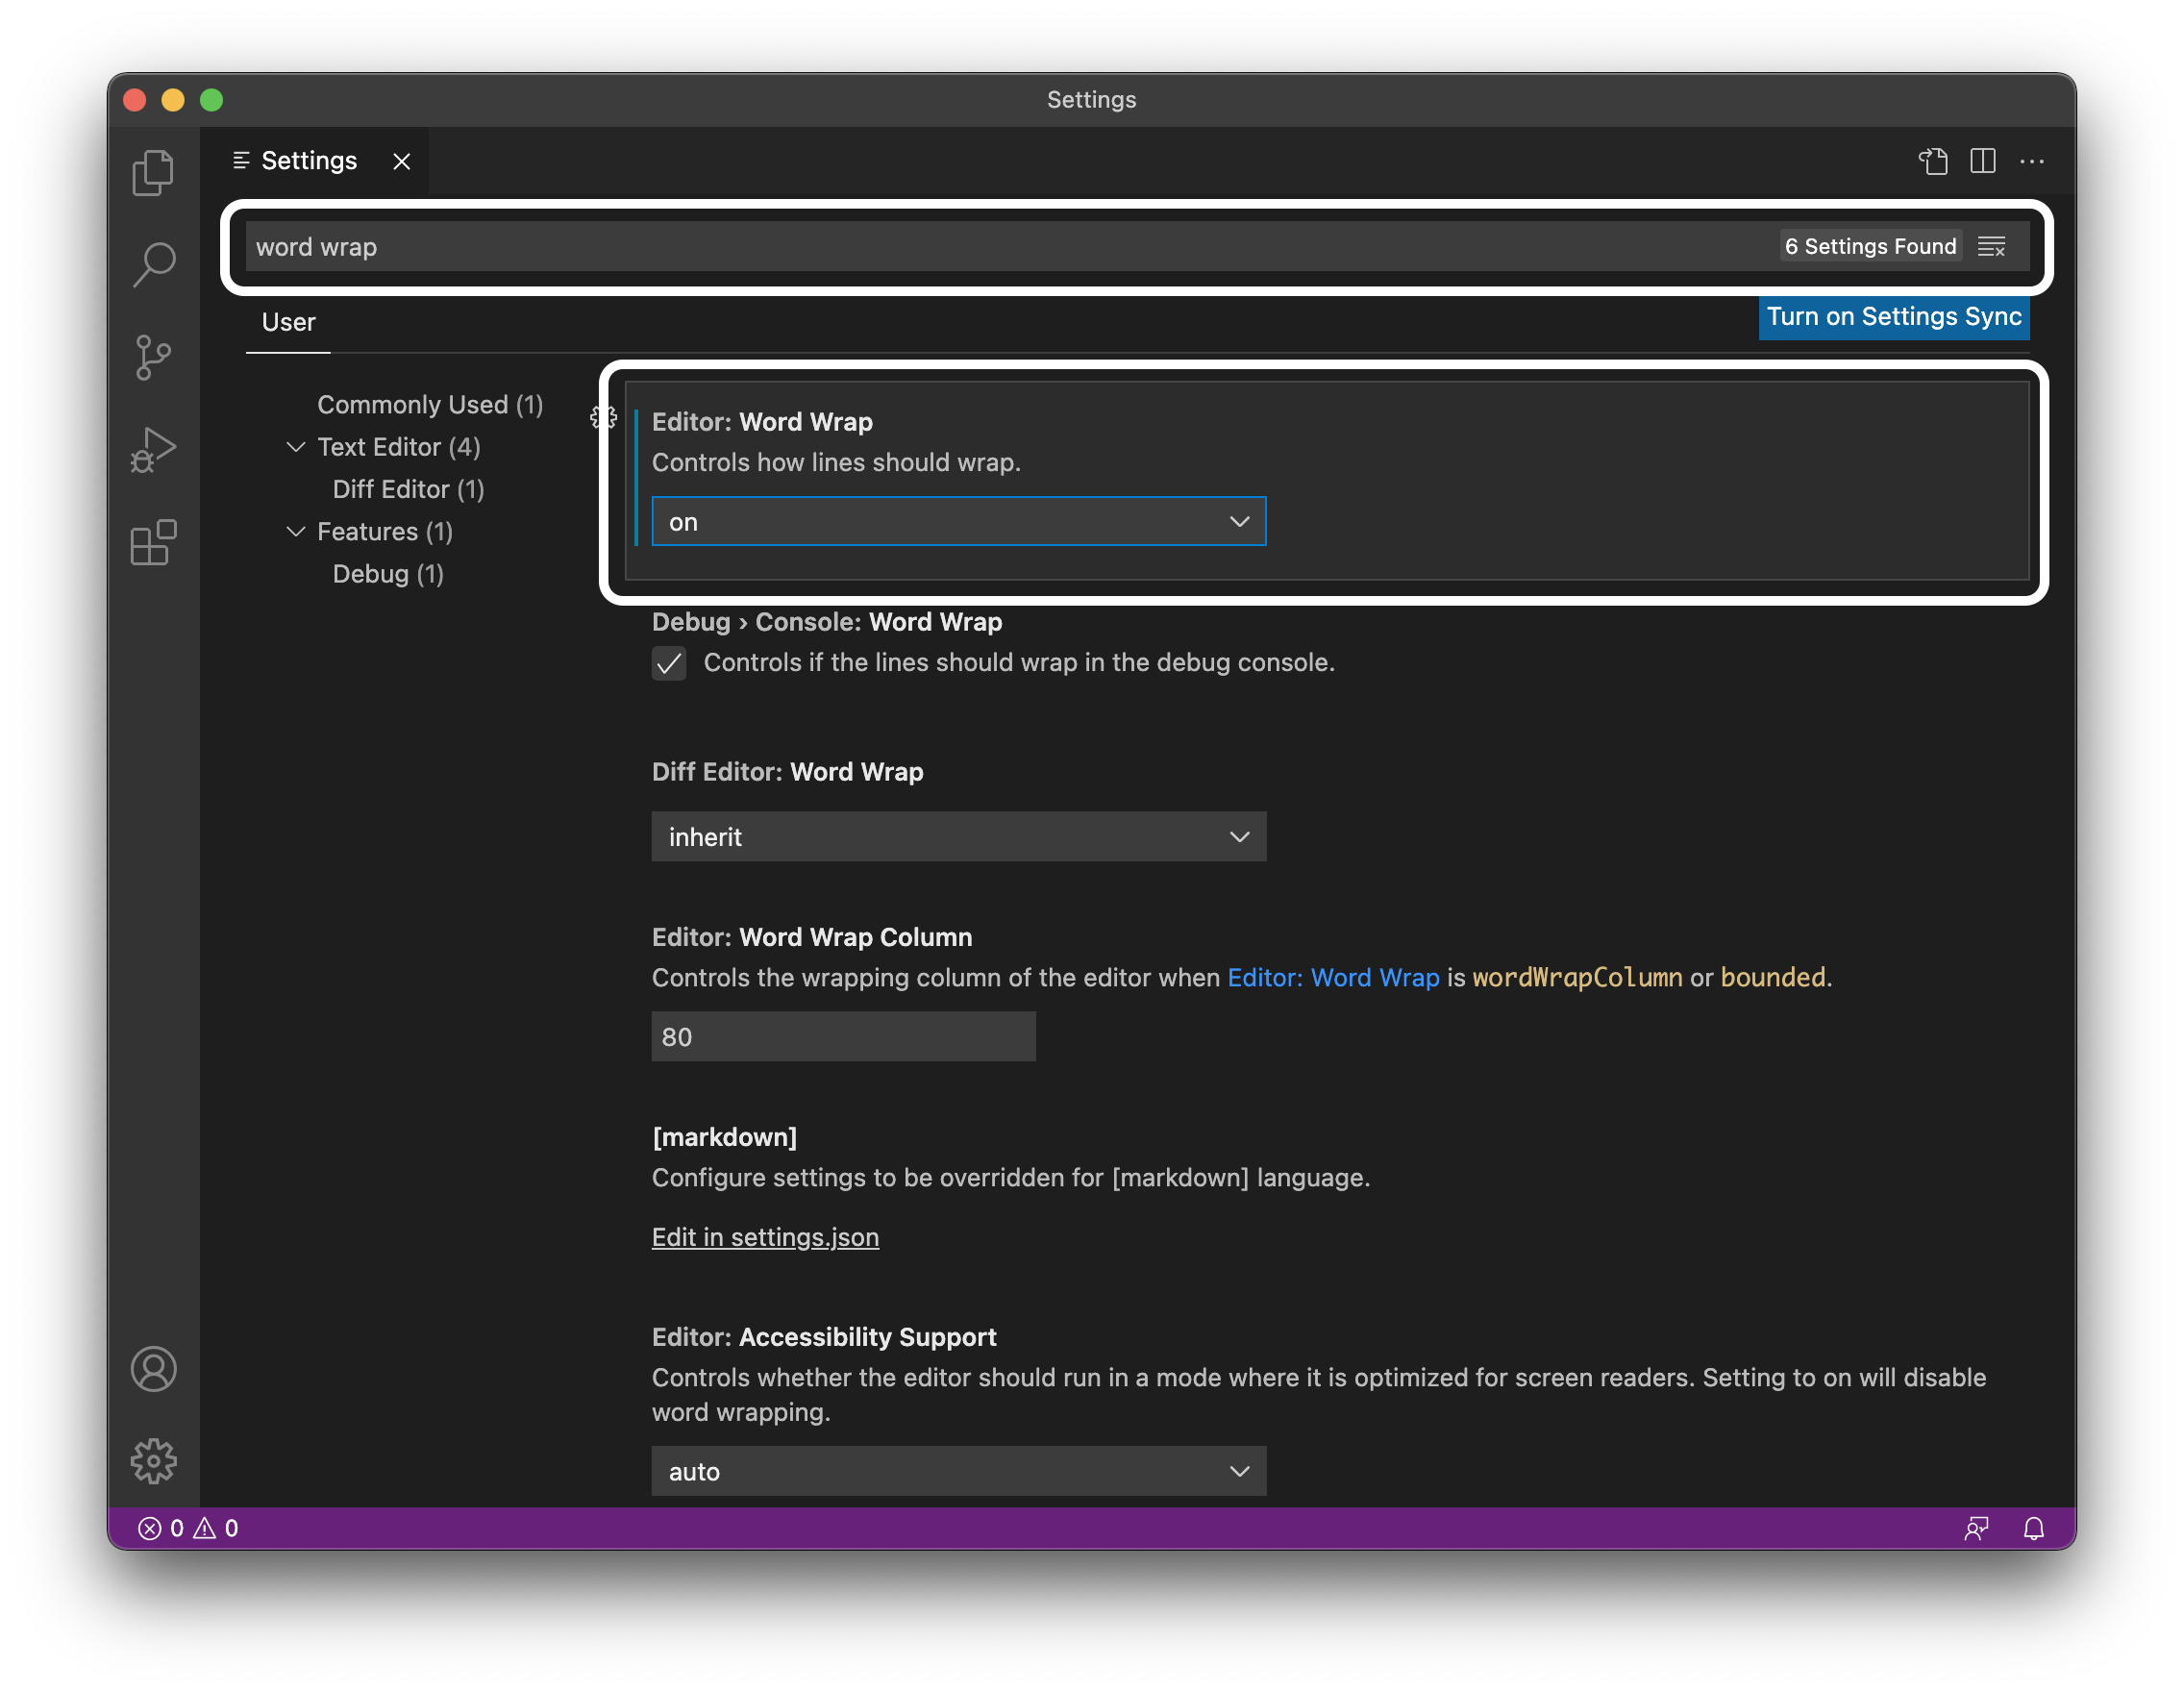Image resolution: width=2184 pixels, height=1692 pixels.
Task: Open settings.json via the Open Settings icon
Action: 1934,161
